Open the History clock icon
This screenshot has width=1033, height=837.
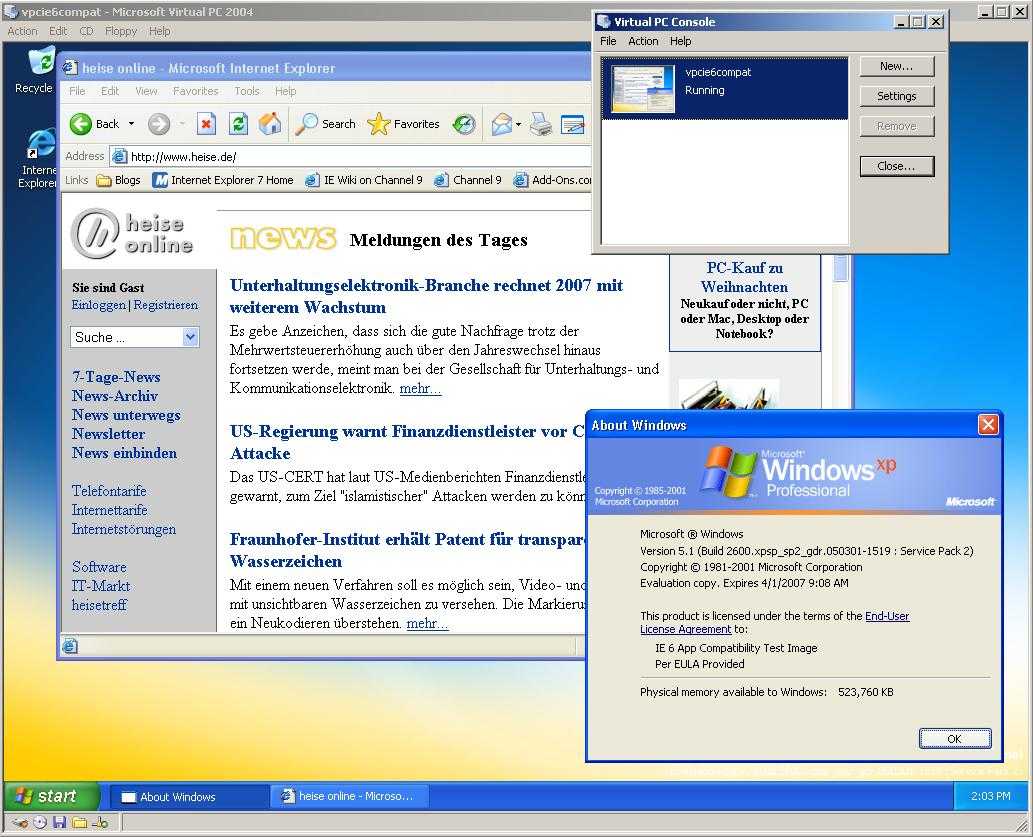coord(464,124)
